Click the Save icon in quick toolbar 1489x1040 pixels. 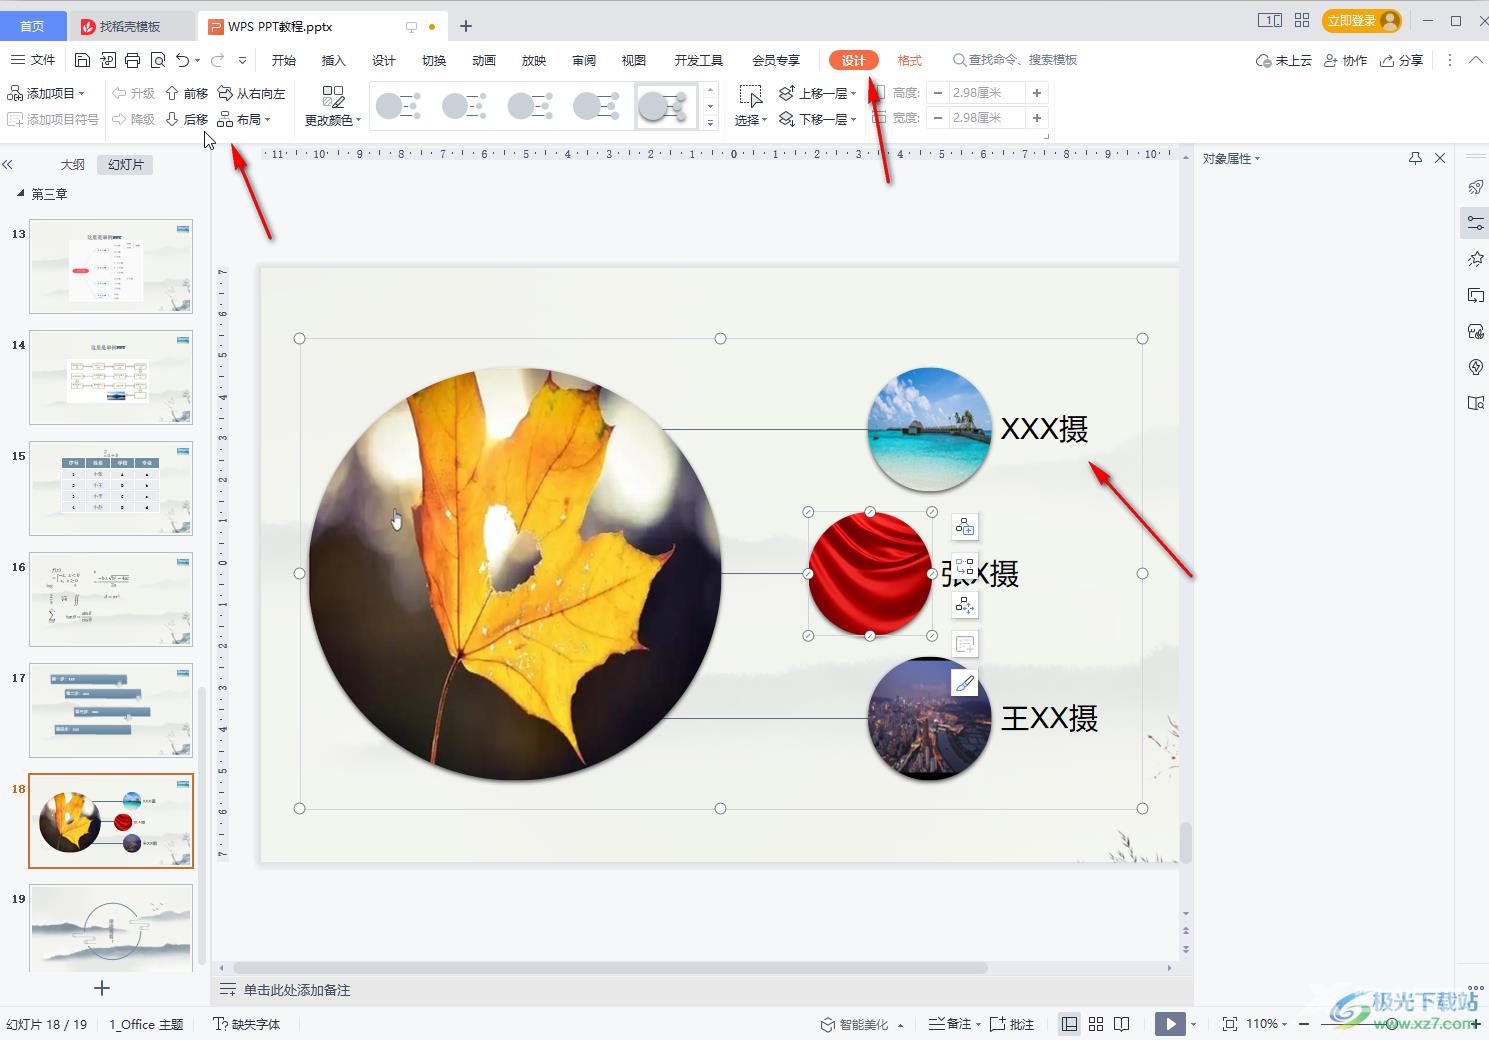(83, 60)
